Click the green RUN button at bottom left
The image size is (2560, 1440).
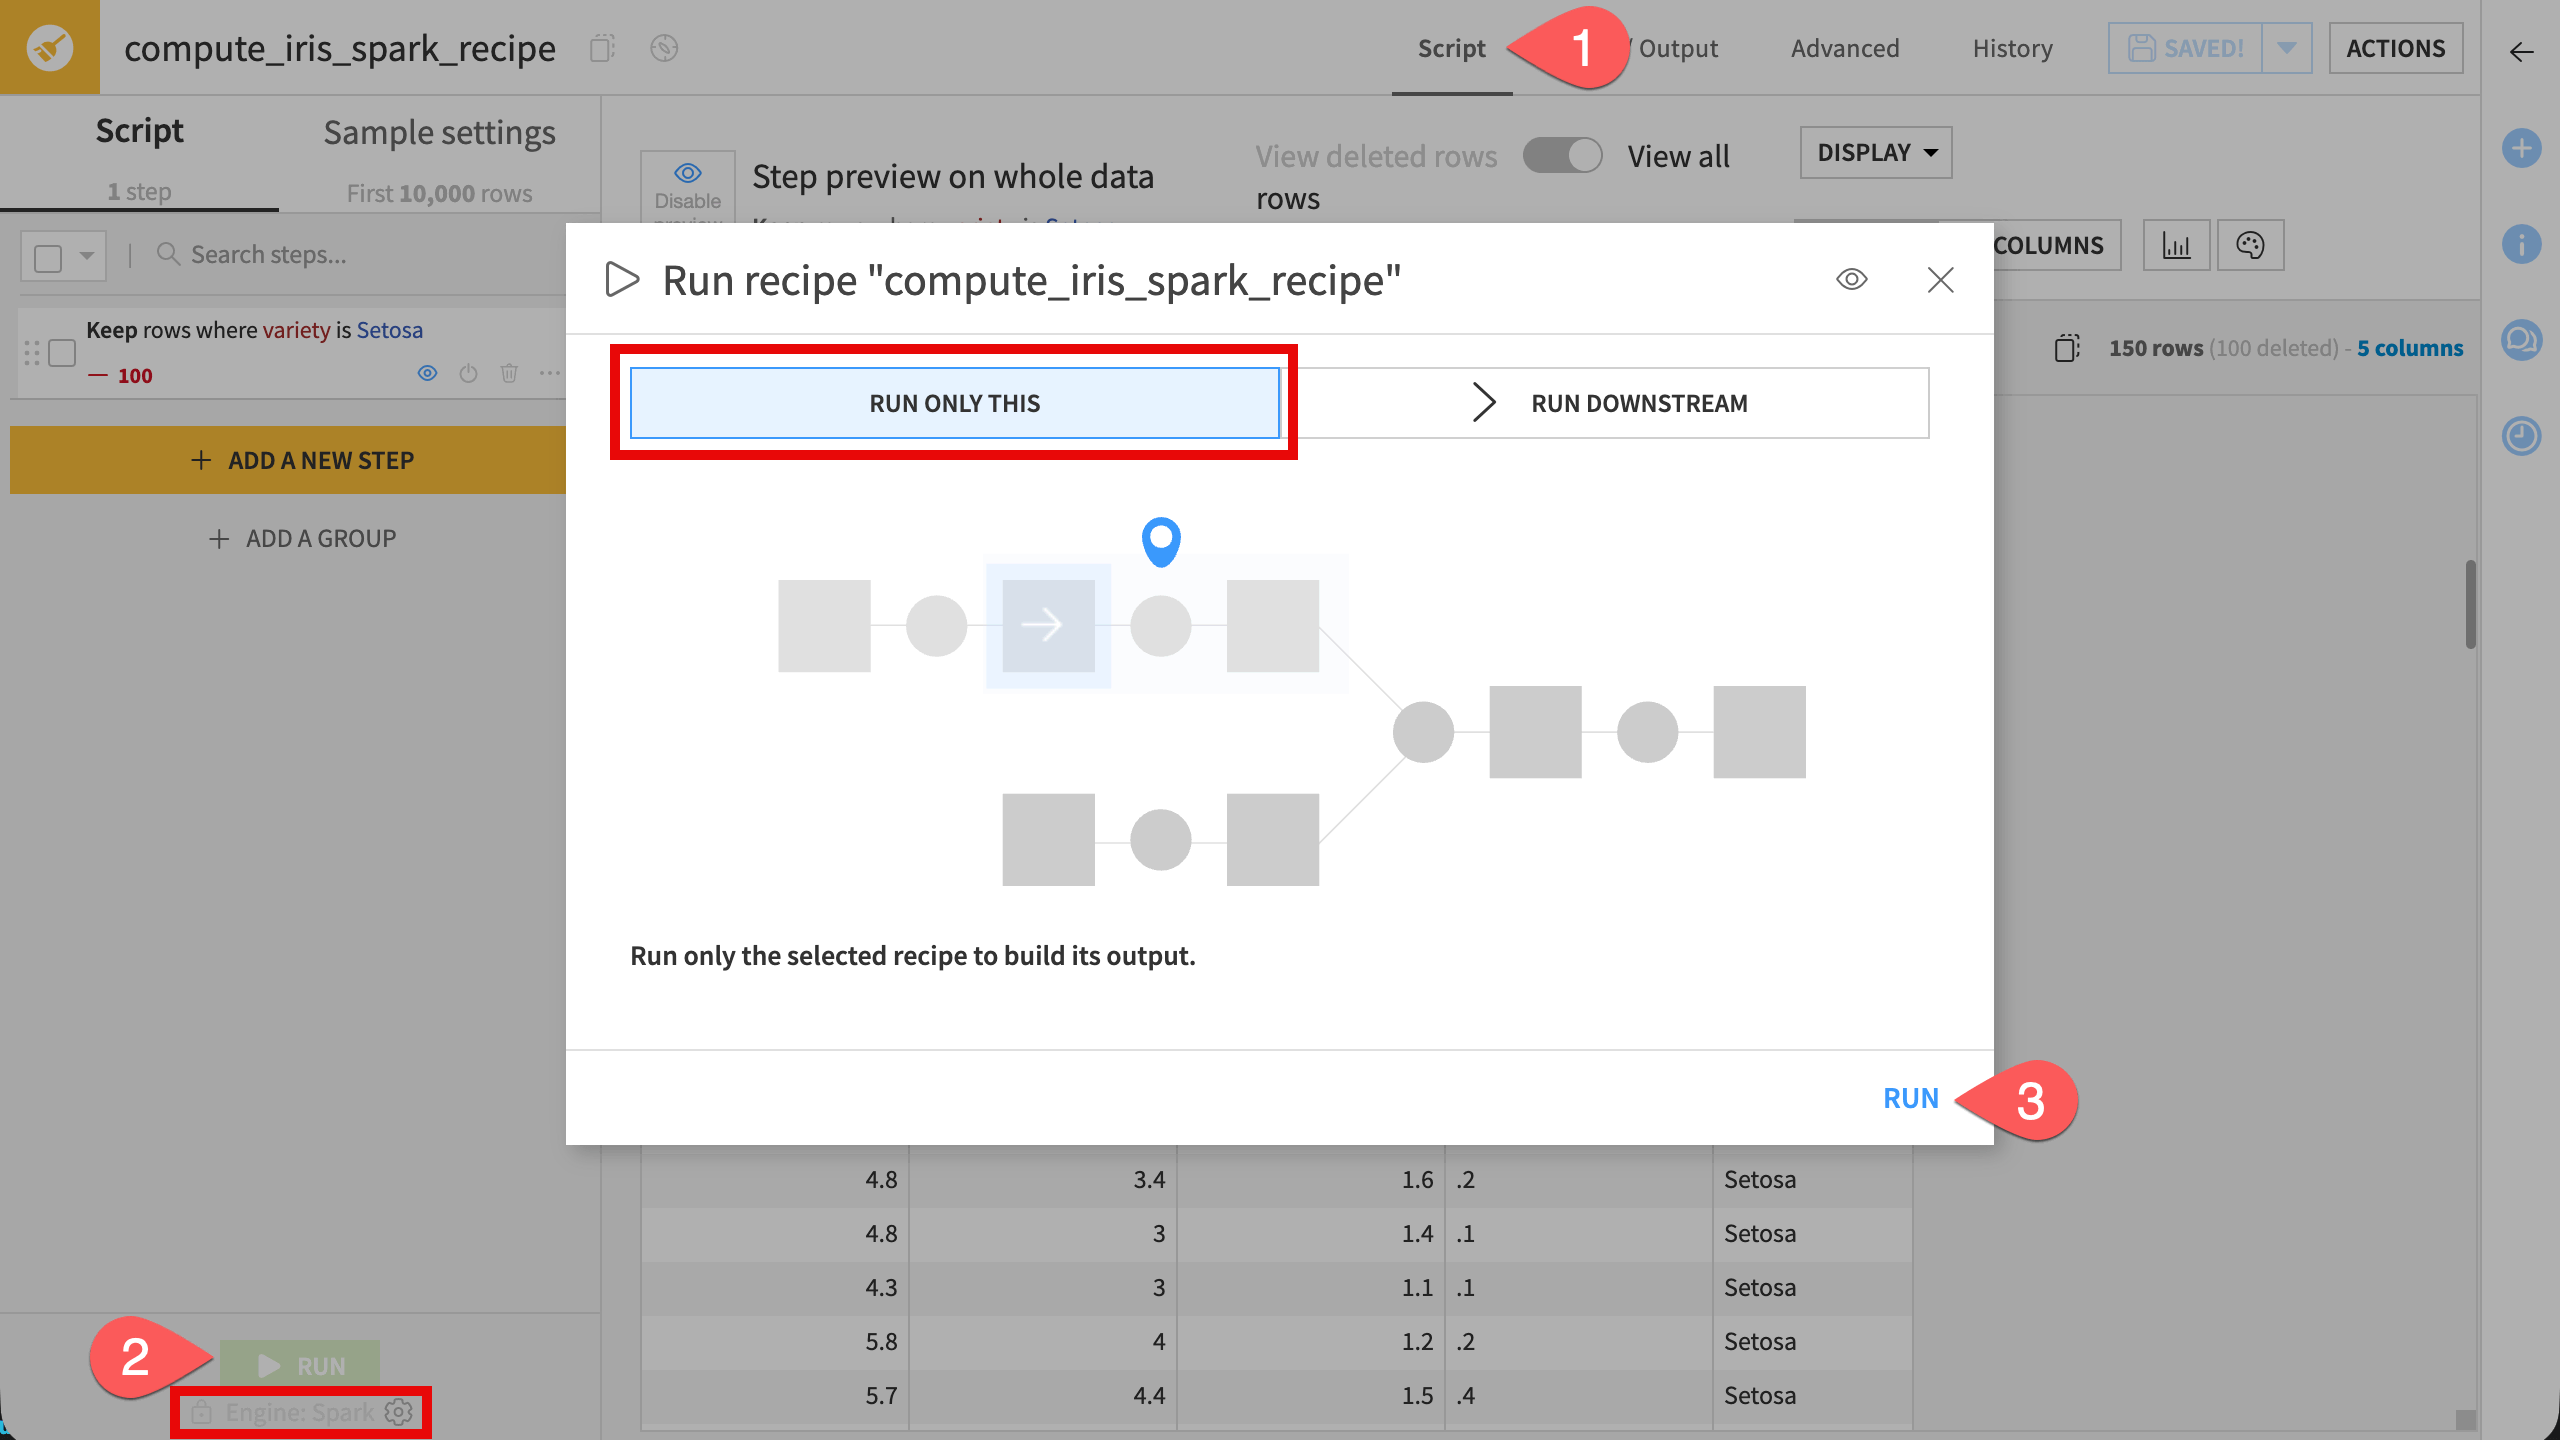(x=300, y=1365)
